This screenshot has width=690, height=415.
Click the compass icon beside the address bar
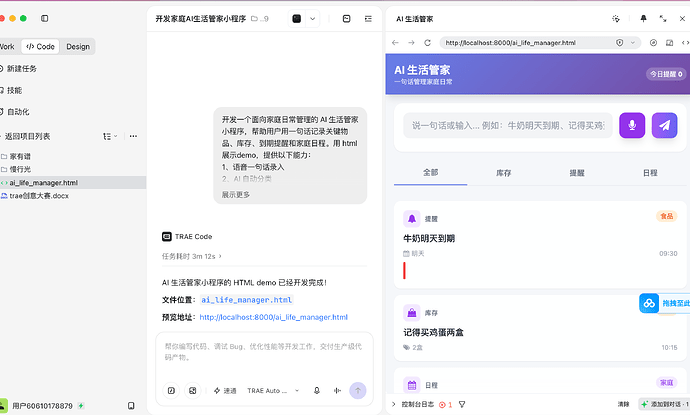pyautogui.click(x=653, y=43)
